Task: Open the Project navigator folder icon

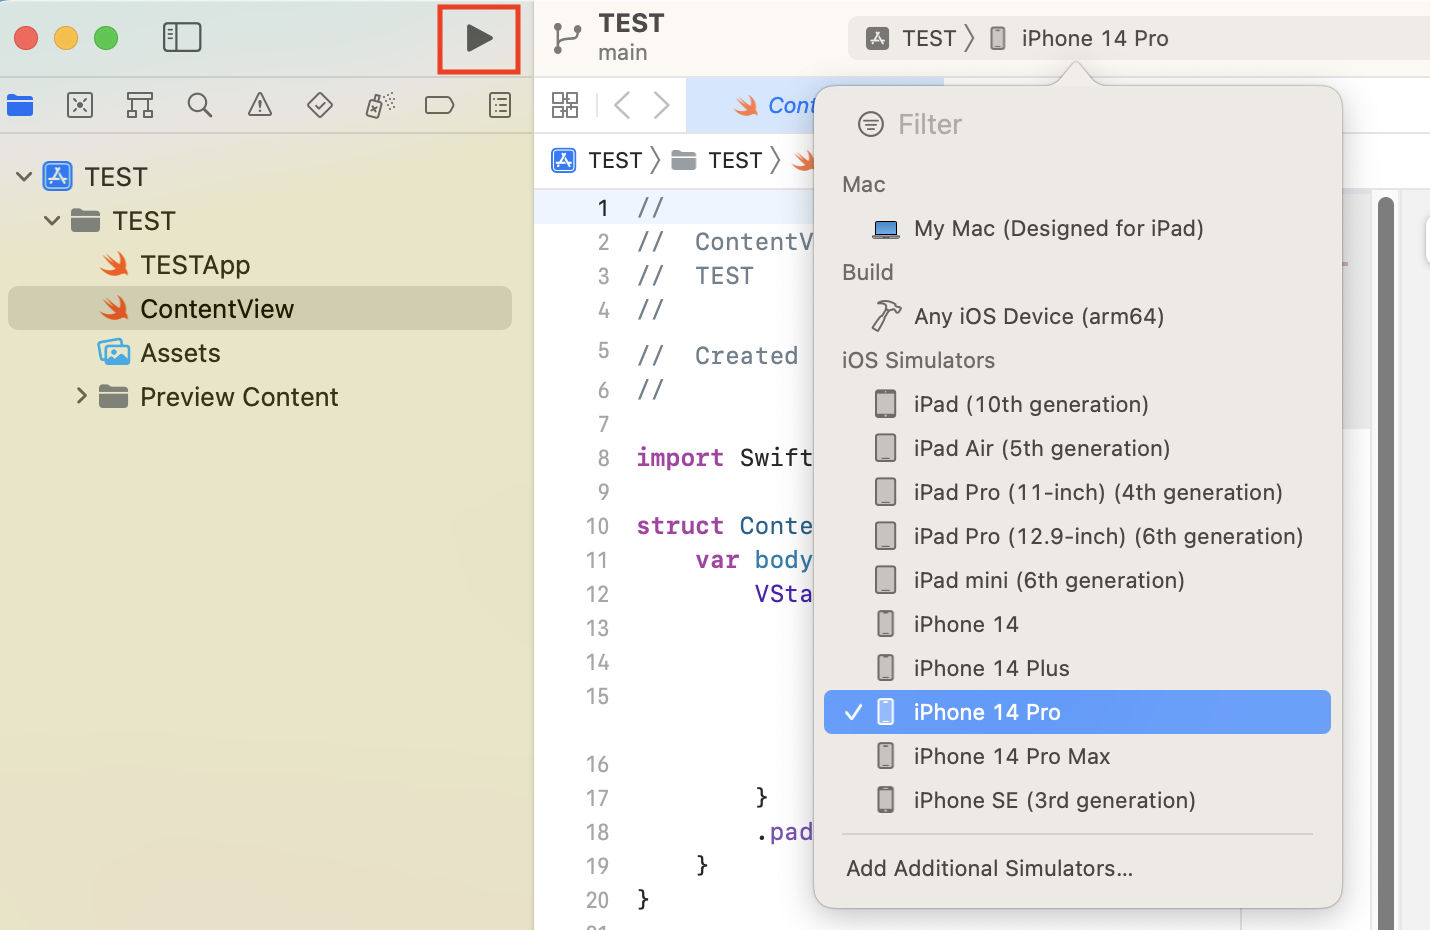Action: pyautogui.click(x=20, y=105)
